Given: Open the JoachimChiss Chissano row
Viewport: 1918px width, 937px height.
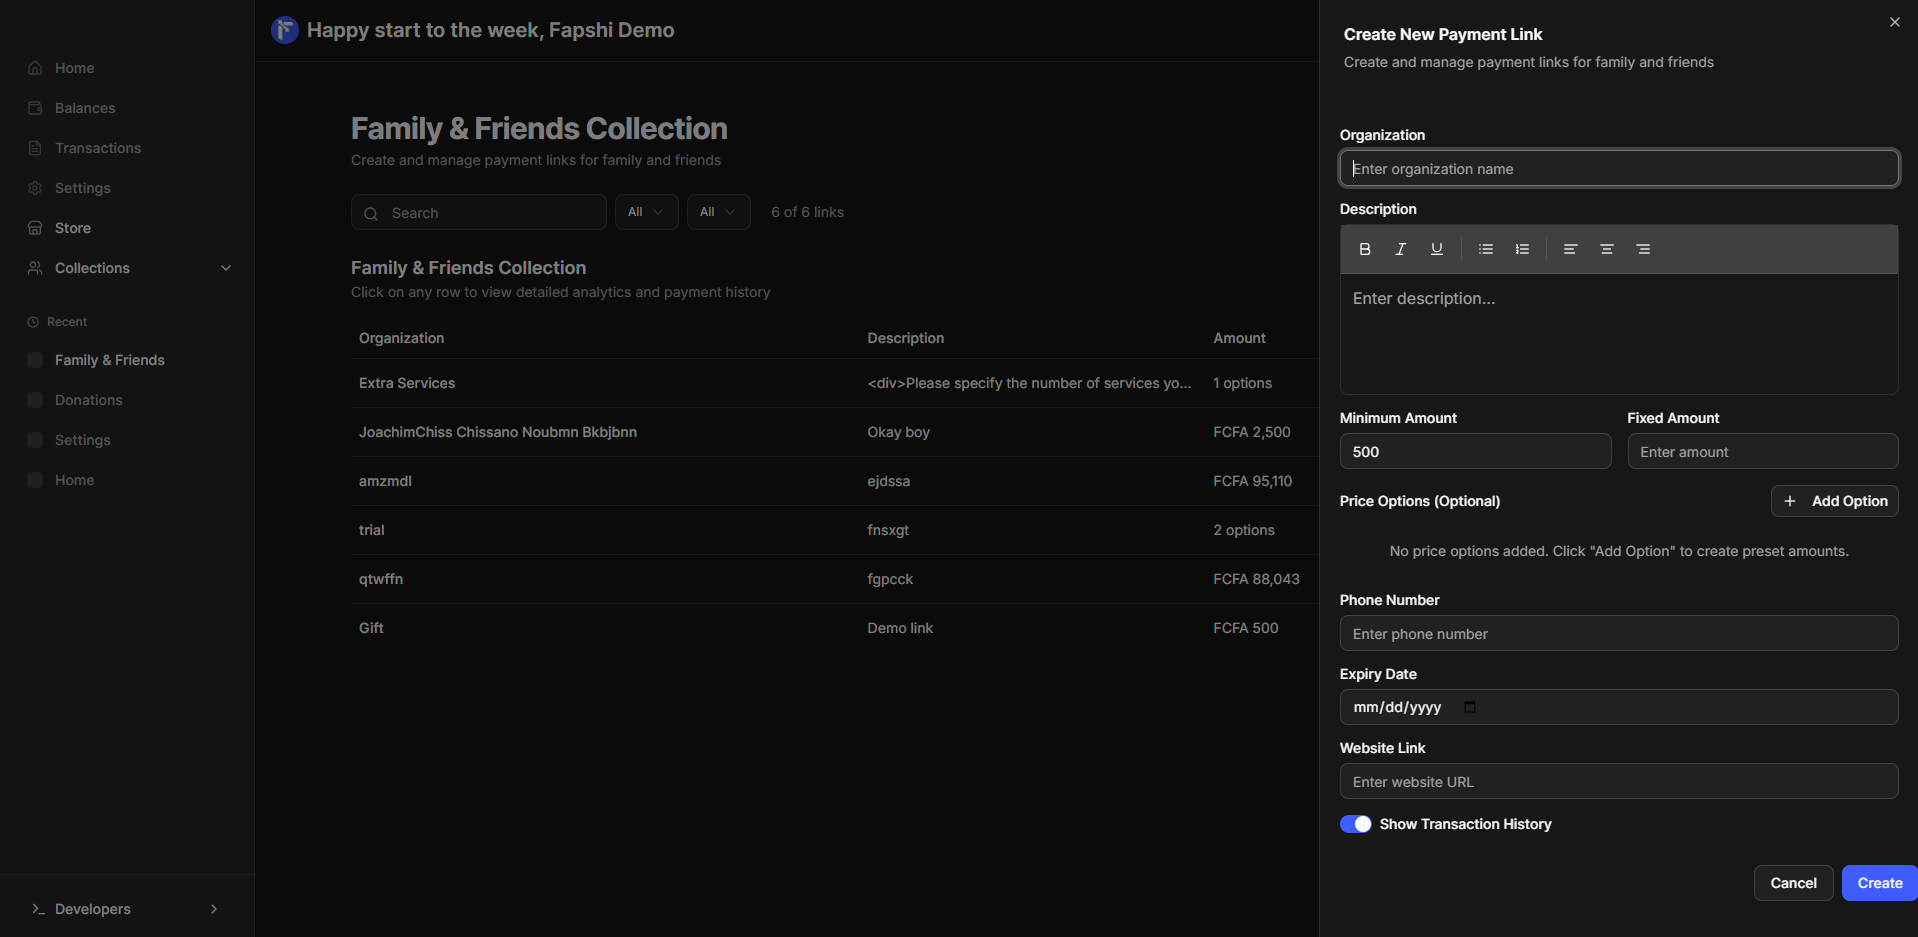Looking at the screenshot, I should click(834, 432).
